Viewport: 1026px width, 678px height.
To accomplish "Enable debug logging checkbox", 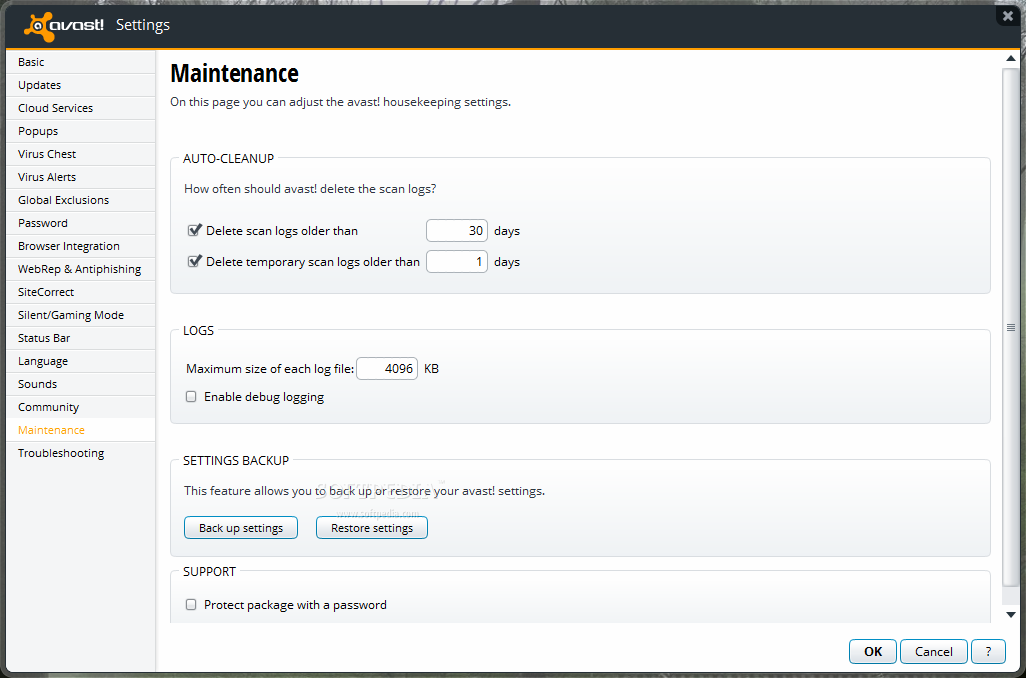I will [191, 397].
